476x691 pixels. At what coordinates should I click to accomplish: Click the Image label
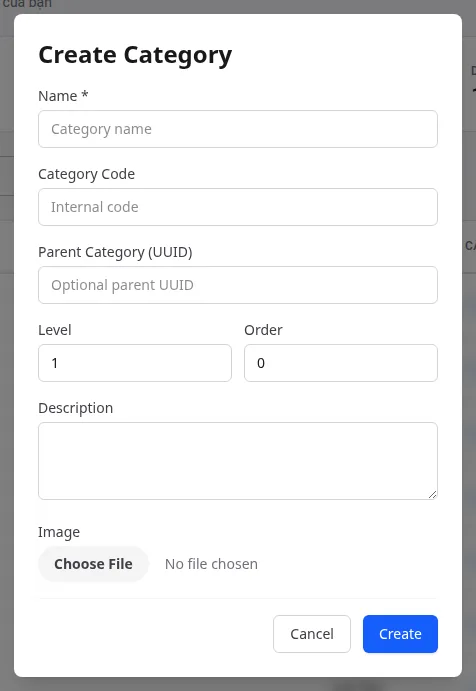(x=59, y=532)
